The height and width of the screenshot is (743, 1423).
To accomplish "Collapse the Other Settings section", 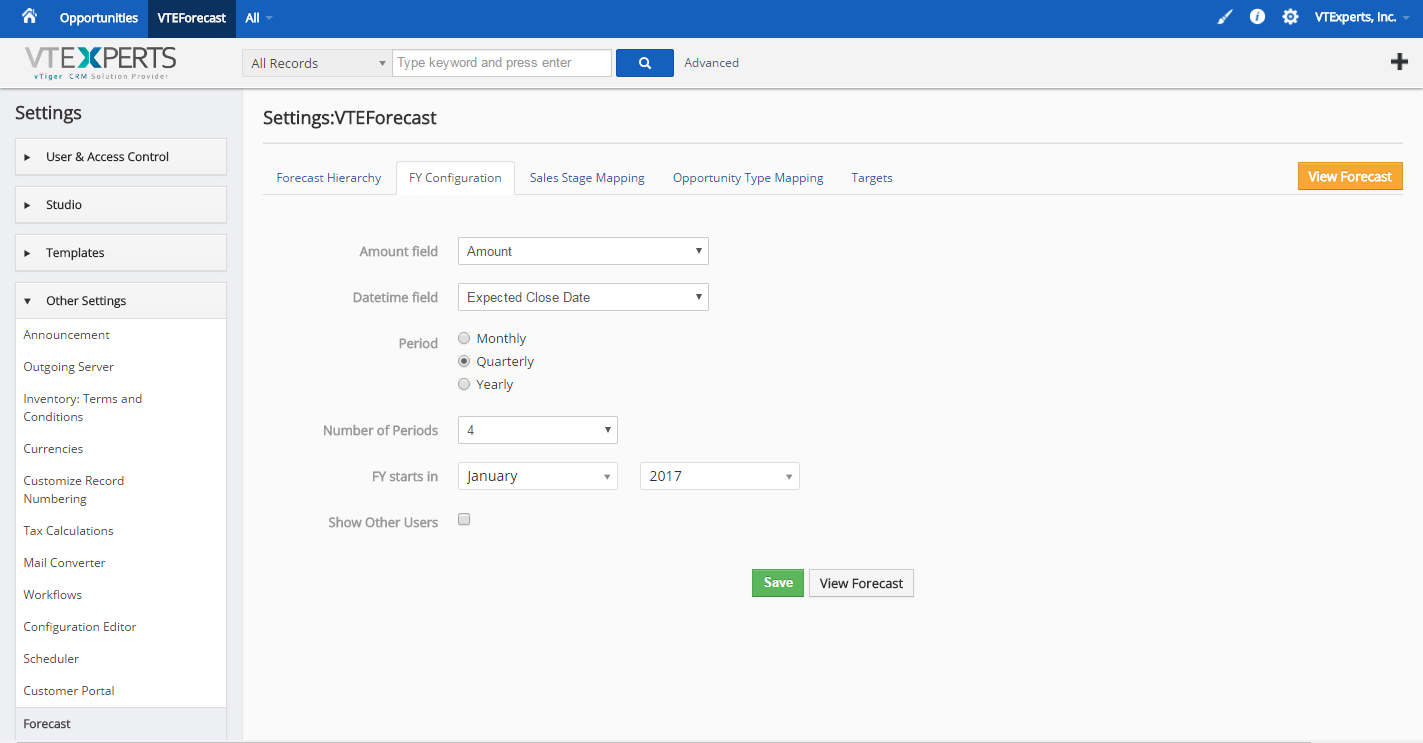I will click(121, 301).
